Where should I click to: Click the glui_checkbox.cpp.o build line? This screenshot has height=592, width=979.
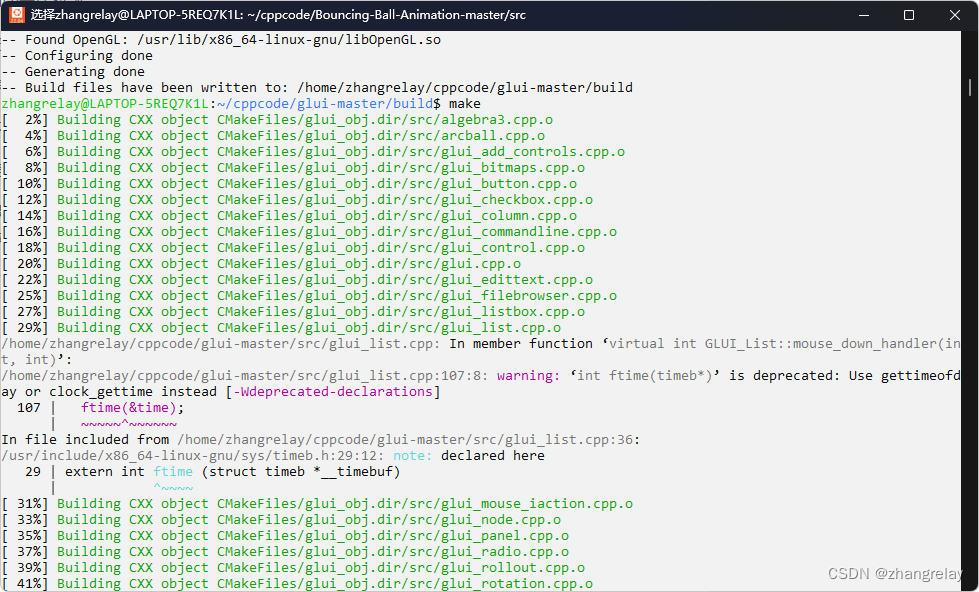point(297,200)
